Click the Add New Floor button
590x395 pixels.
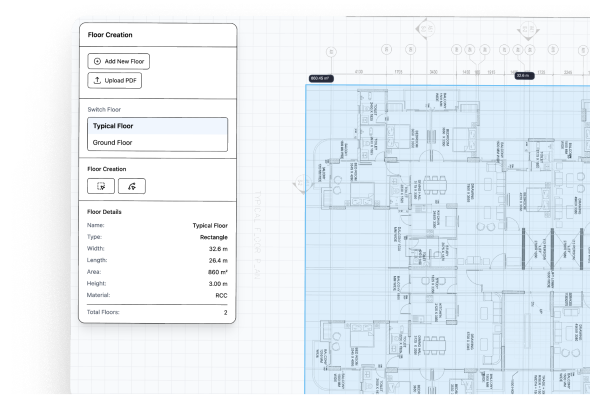pos(119,61)
